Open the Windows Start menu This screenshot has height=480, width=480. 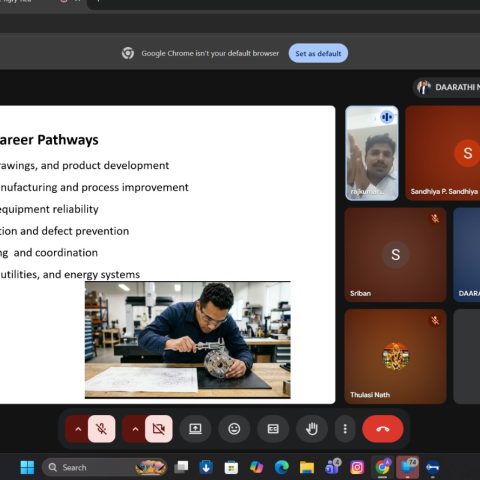pos(27,467)
